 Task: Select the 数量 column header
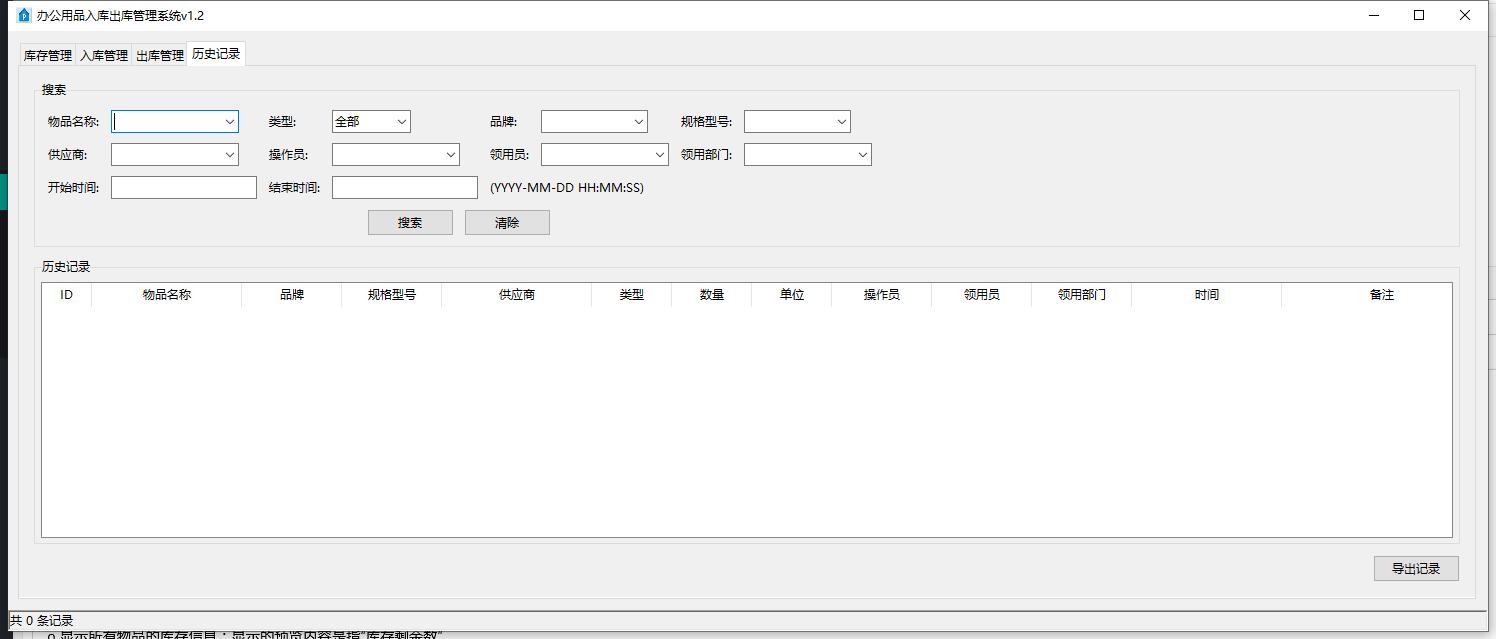click(x=711, y=295)
